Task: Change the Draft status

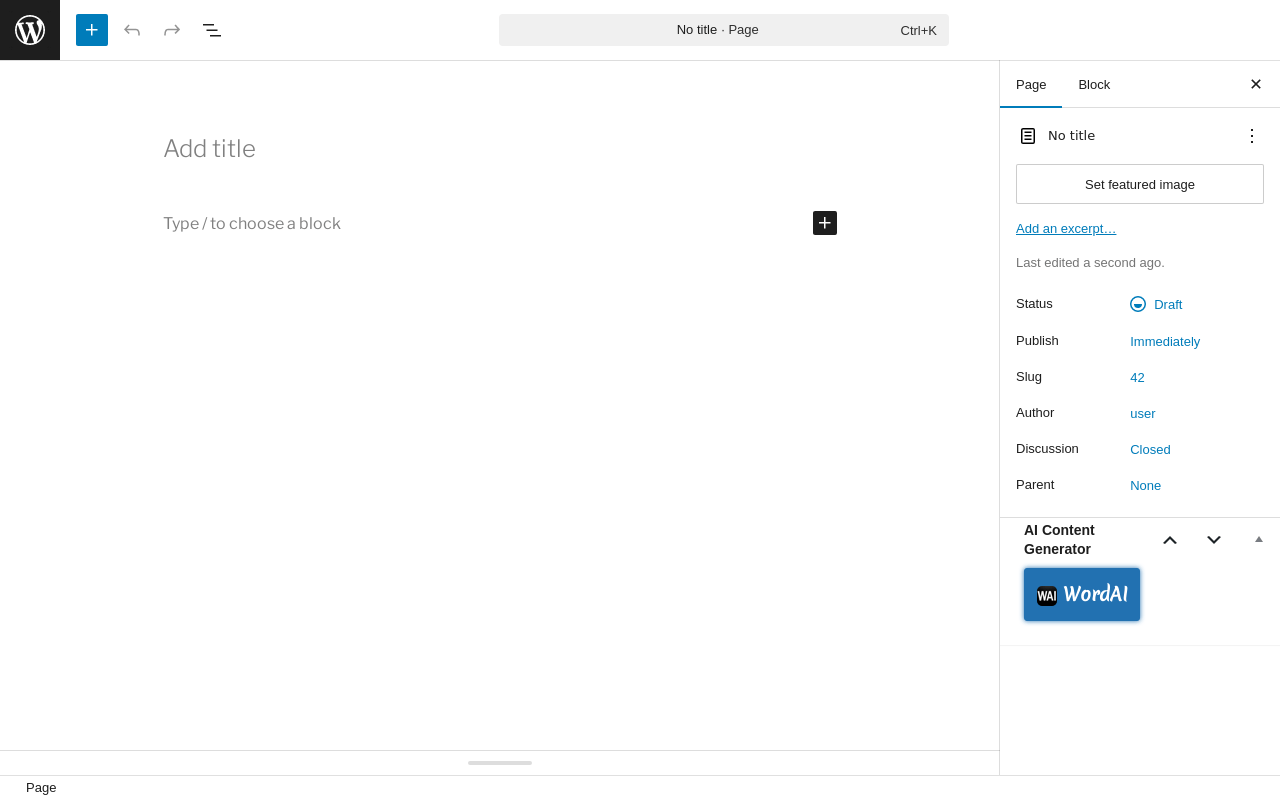Action: click(x=1156, y=304)
